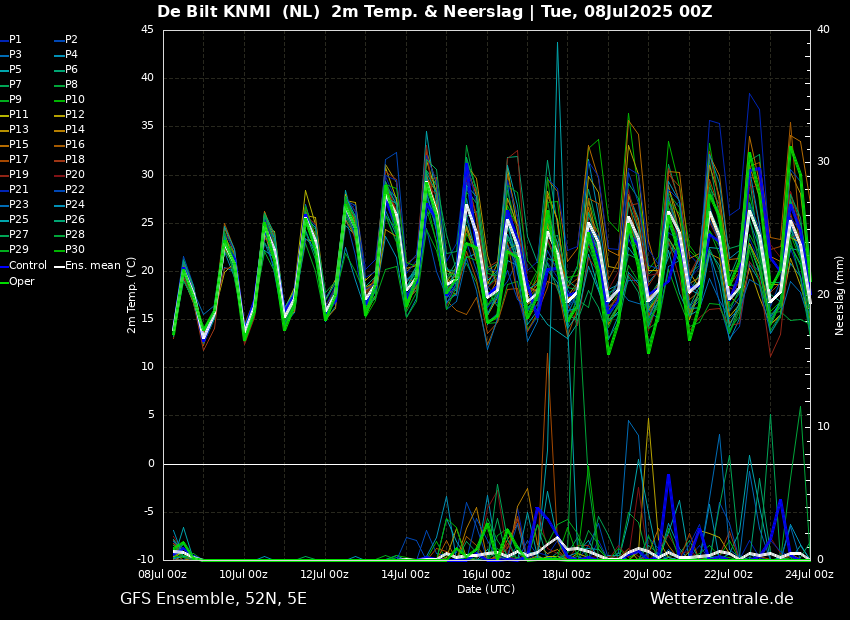Screen dimensions: 850x620
Task: Open the Wetterzentrale.de watermark link
Action: (721, 599)
